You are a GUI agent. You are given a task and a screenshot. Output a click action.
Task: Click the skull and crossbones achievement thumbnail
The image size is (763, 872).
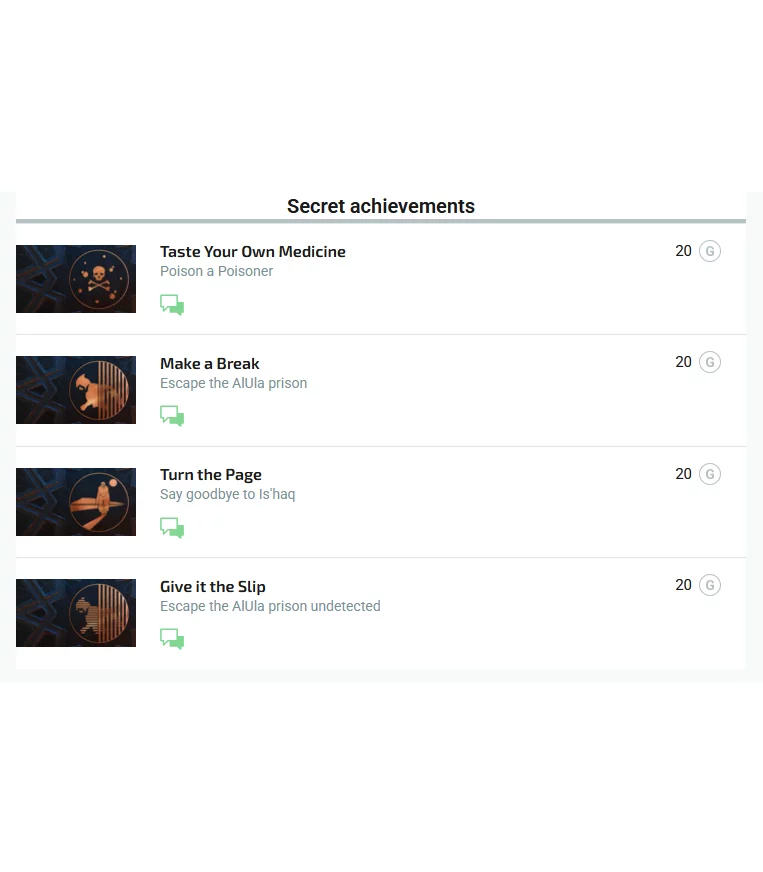(76, 279)
